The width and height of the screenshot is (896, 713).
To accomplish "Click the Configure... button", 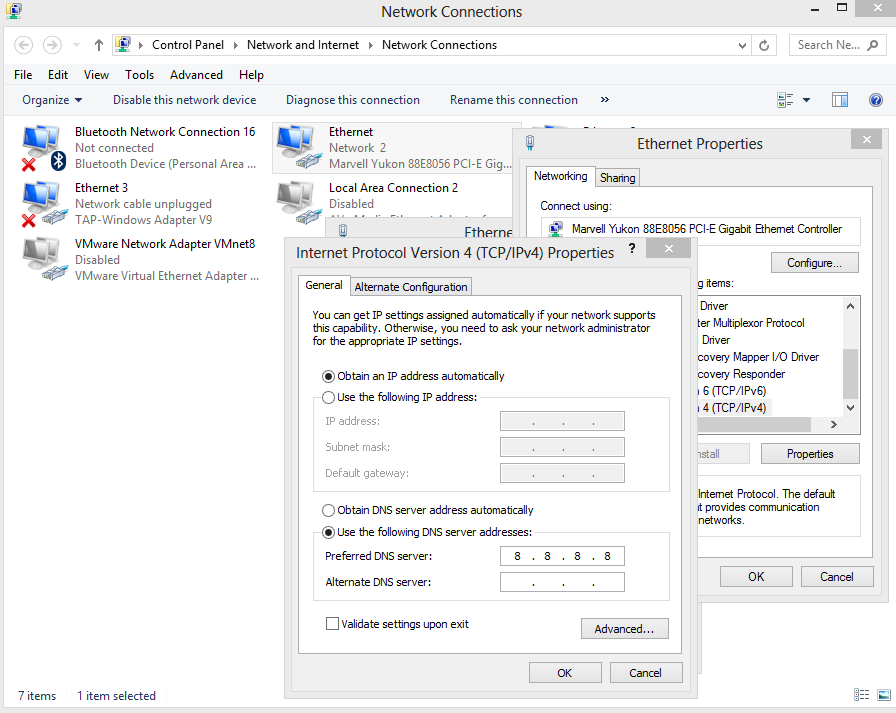I will pyautogui.click(x=814, y=263).
